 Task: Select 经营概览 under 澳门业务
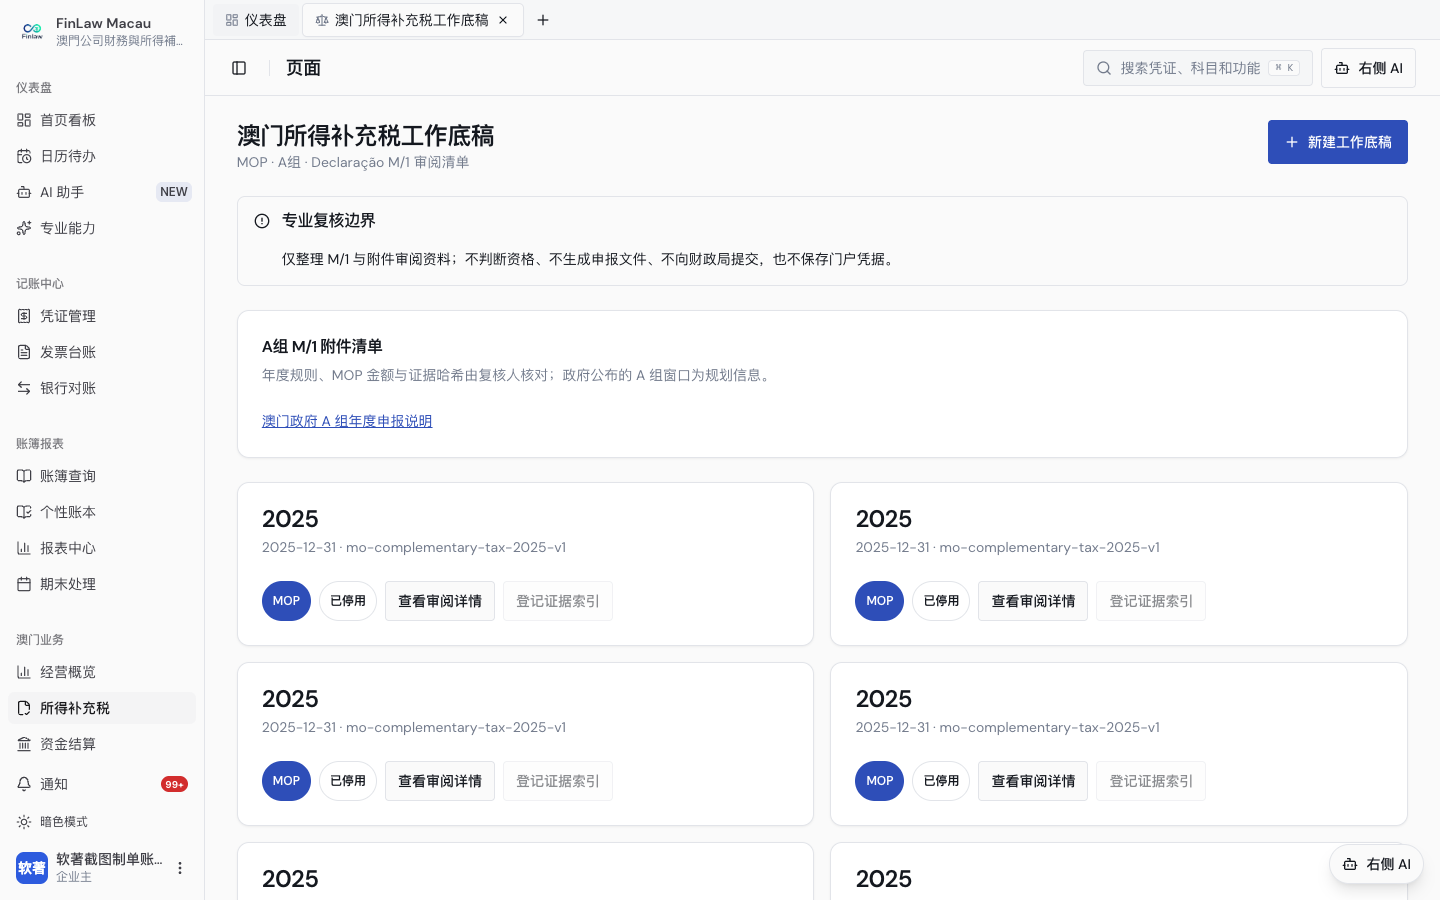pos(102,672)
